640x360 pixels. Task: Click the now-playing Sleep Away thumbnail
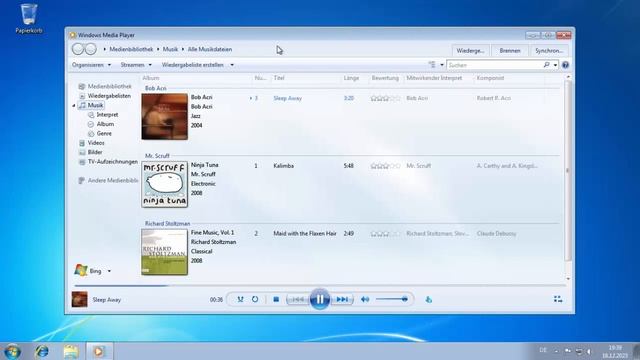tap(80, 299)
